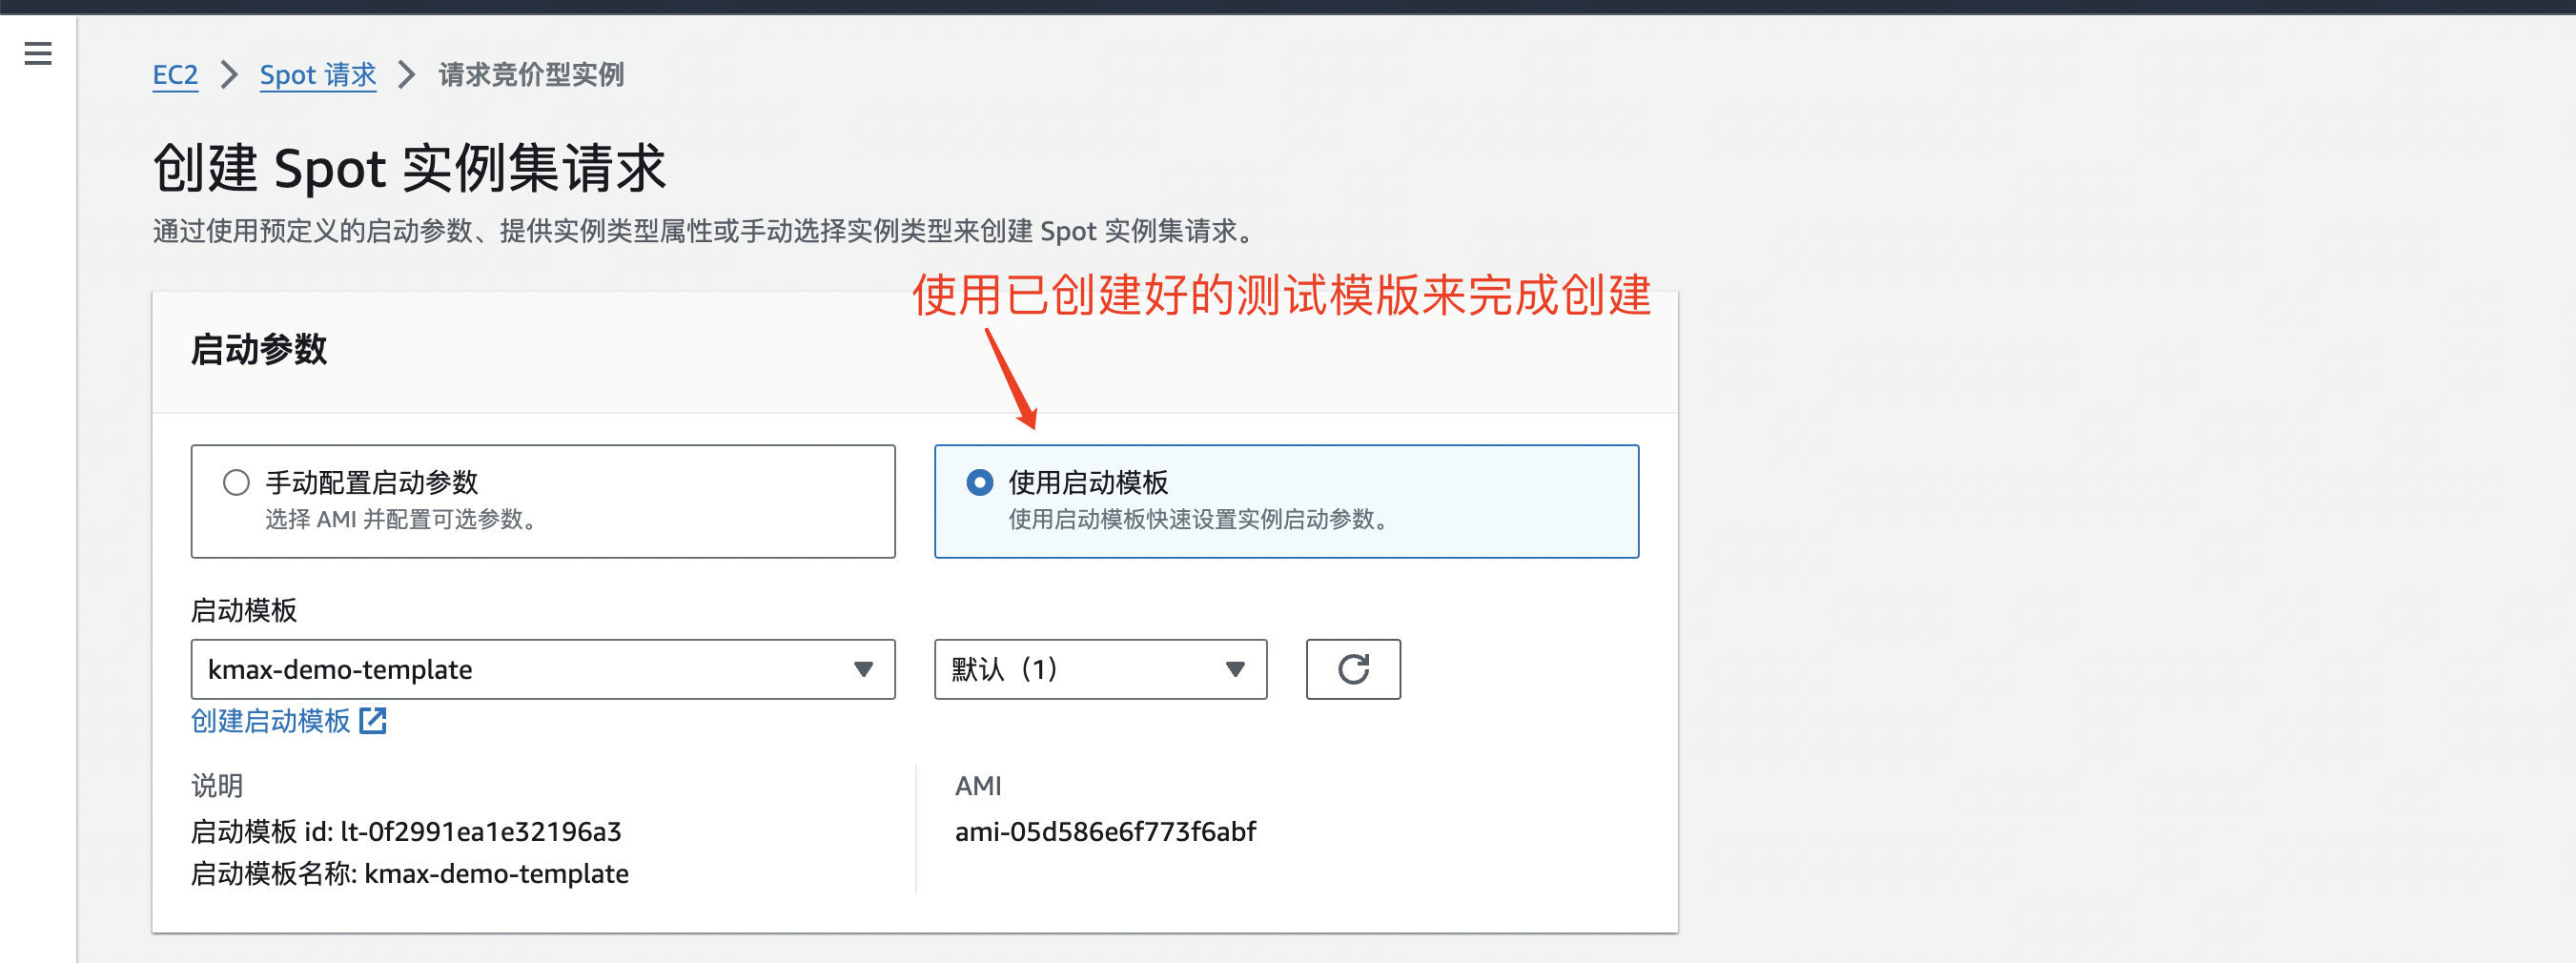The width and height of the screenshot is (2576, 963).
Task: Navigate to Spot 请求 breadcrumb page
Action: [317, 75]
